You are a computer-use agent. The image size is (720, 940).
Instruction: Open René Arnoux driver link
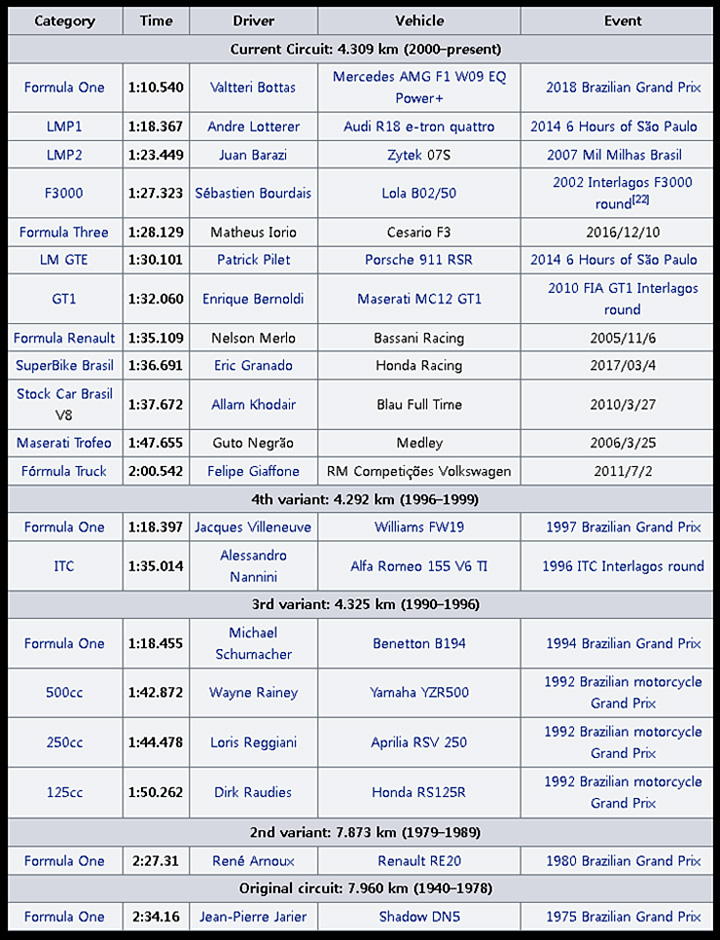pyautogui.click(x=253, y=861)
